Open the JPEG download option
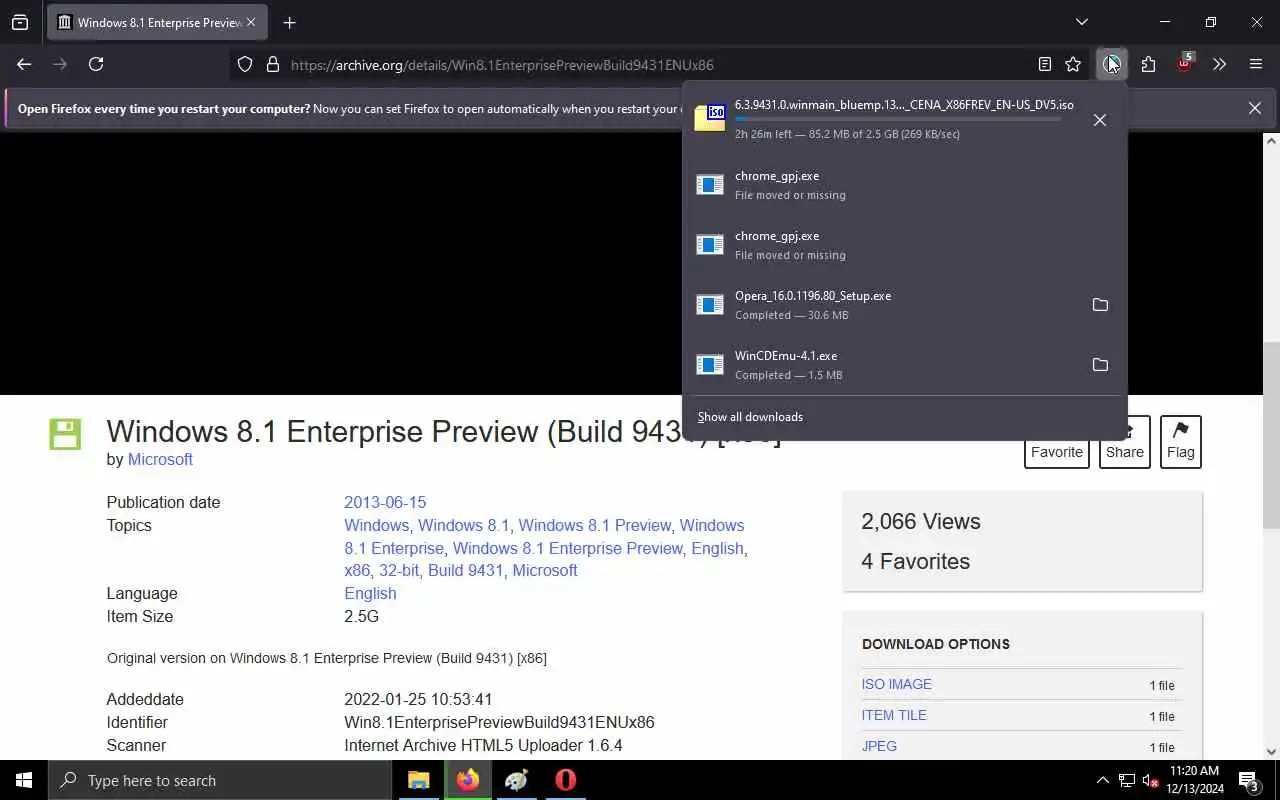The image size is (1280, 800). pyautogui.click(x=879, y=746)
